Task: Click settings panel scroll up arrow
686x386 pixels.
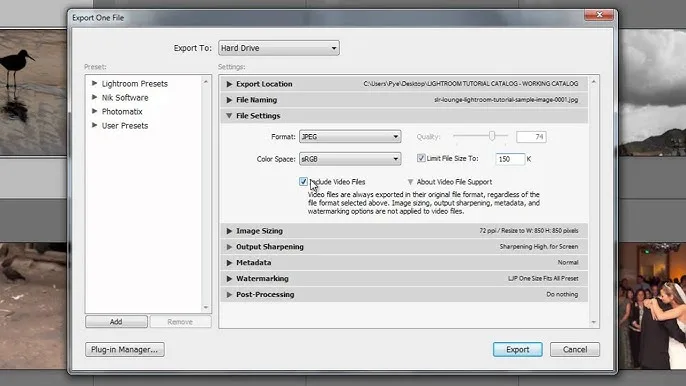Action: coord(594,82)
